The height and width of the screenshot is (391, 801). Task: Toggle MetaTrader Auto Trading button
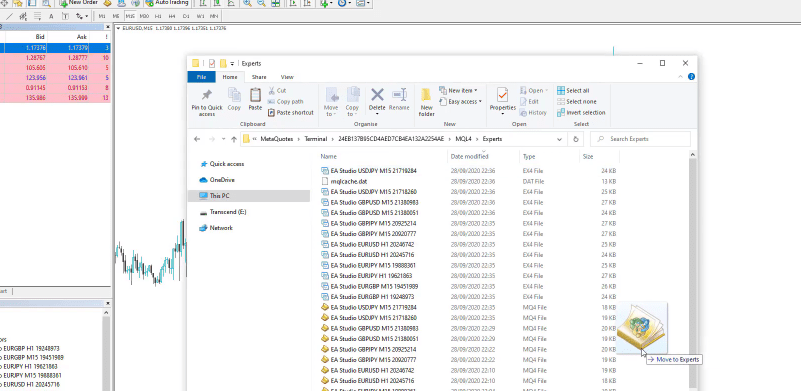(x=167, y=3)
